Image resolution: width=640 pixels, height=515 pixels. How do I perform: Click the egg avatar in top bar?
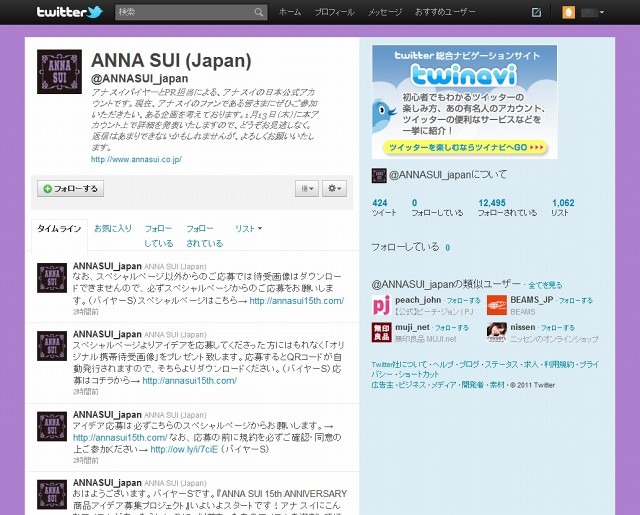568,12
